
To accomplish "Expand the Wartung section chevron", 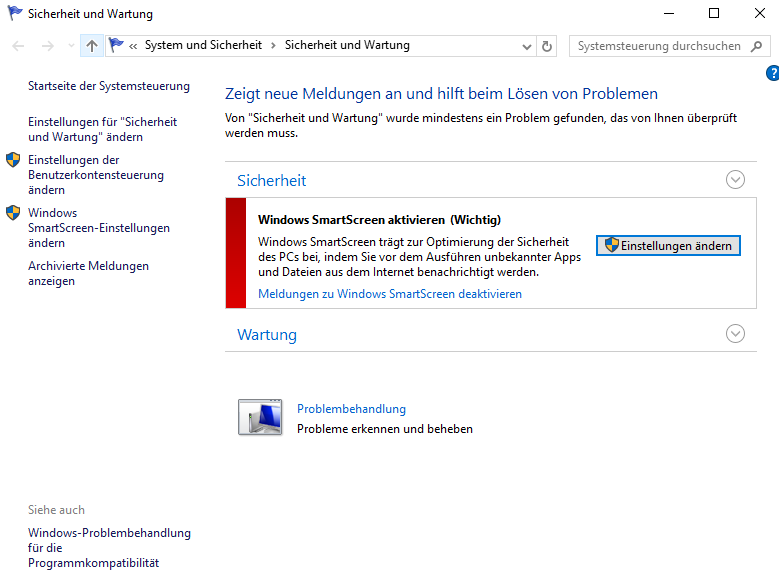I will click(x=735, y=334).
